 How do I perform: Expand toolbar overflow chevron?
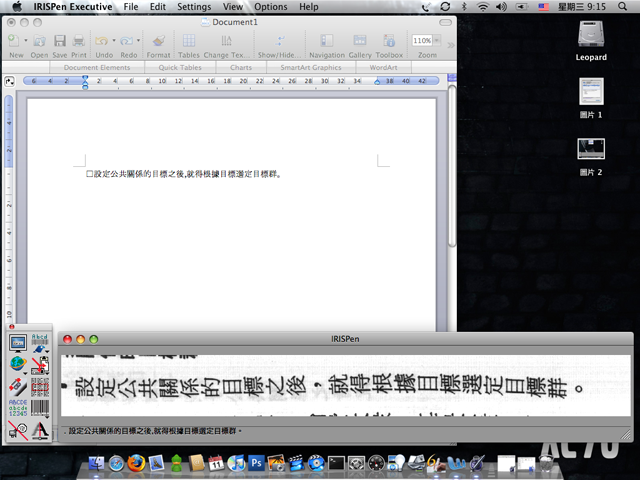(451, 45)
